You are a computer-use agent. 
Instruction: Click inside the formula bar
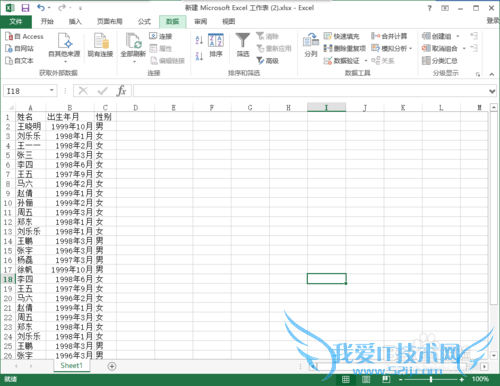pyautogui.click(x=310, y=91)
